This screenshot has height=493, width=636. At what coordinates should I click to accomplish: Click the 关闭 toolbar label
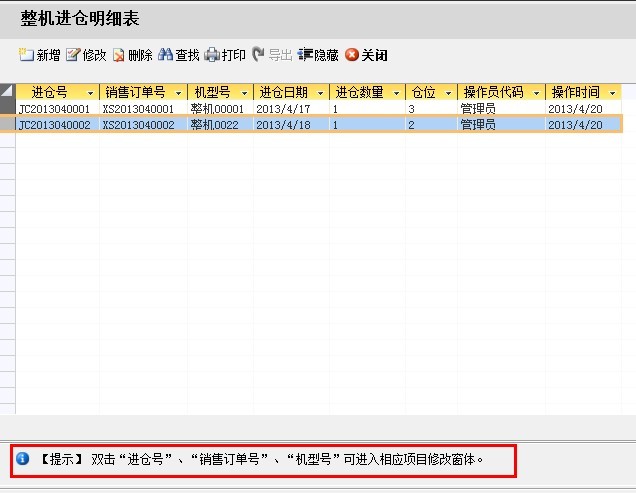tap(374, 55)
